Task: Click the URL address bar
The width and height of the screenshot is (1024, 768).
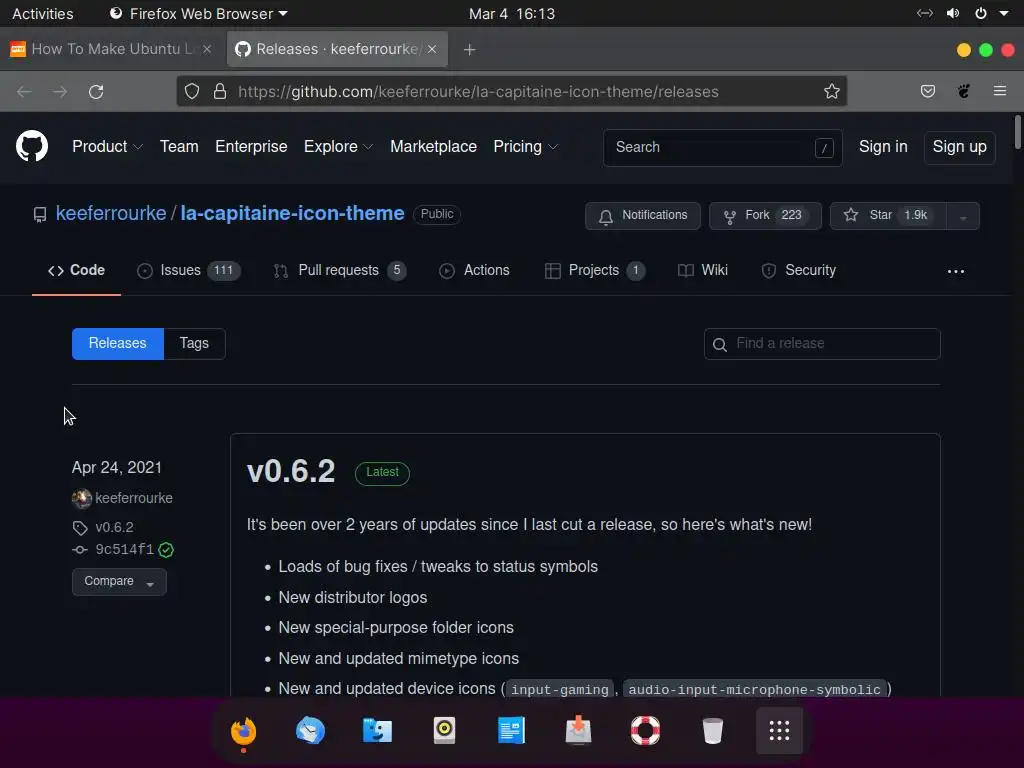Action: 512,91
